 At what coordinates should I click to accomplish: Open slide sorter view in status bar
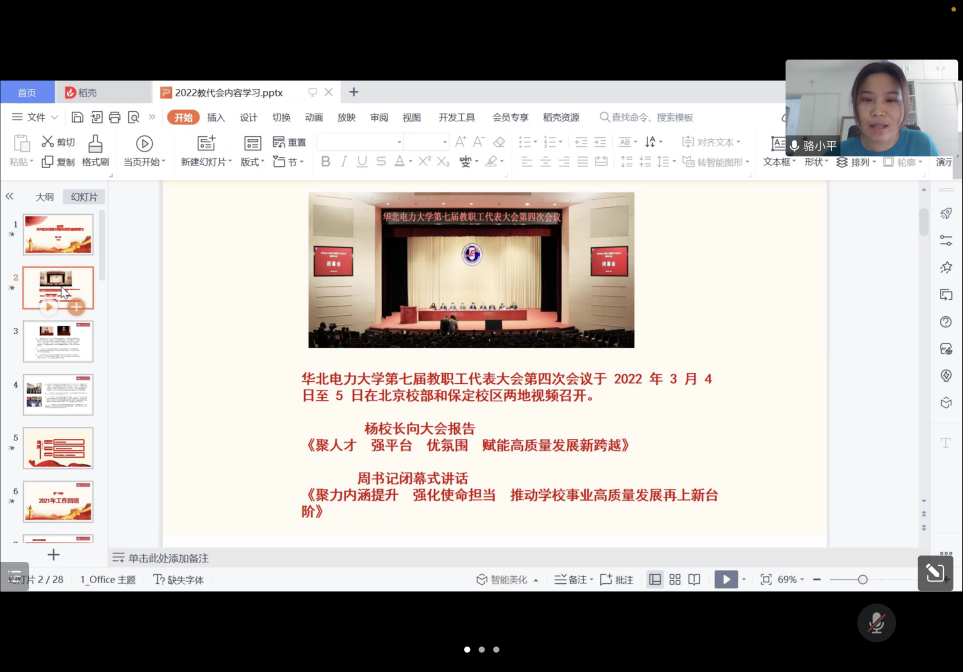click(x=675, y=580)
